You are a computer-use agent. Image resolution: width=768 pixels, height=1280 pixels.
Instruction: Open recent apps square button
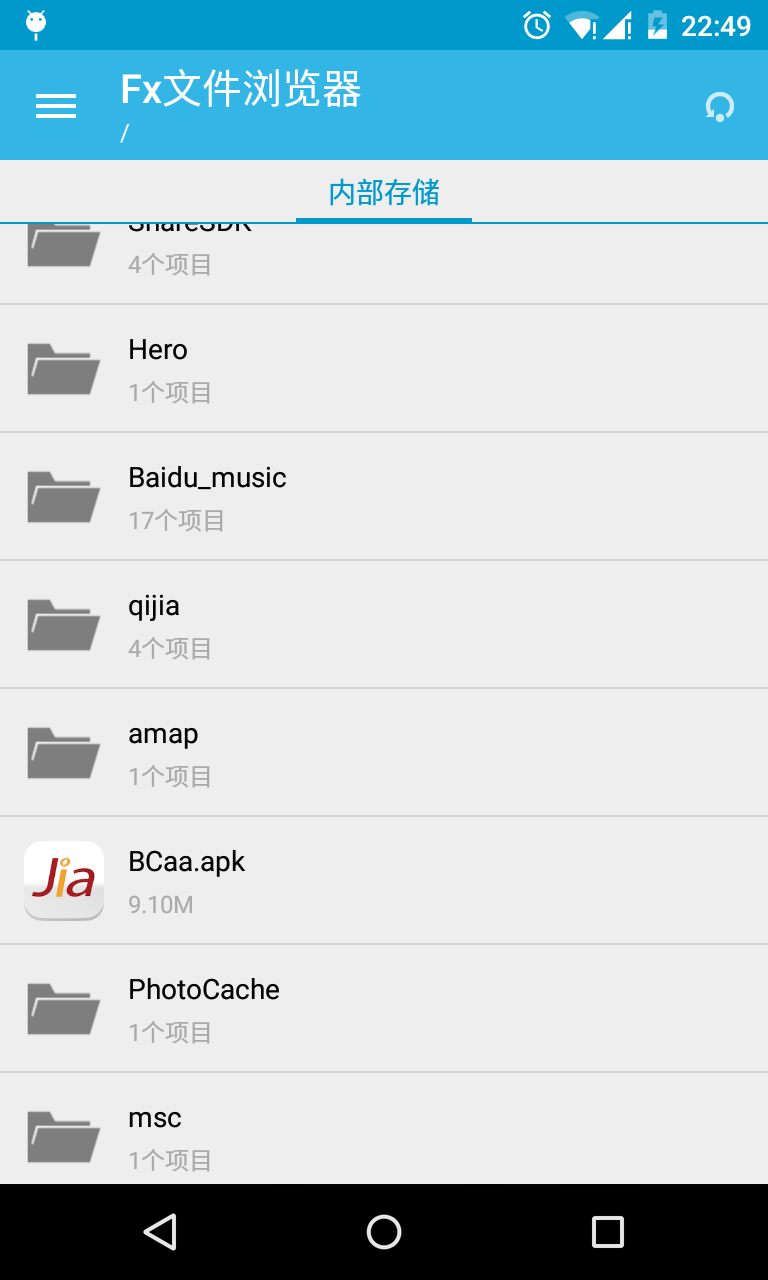click(x=608, y=1232)
